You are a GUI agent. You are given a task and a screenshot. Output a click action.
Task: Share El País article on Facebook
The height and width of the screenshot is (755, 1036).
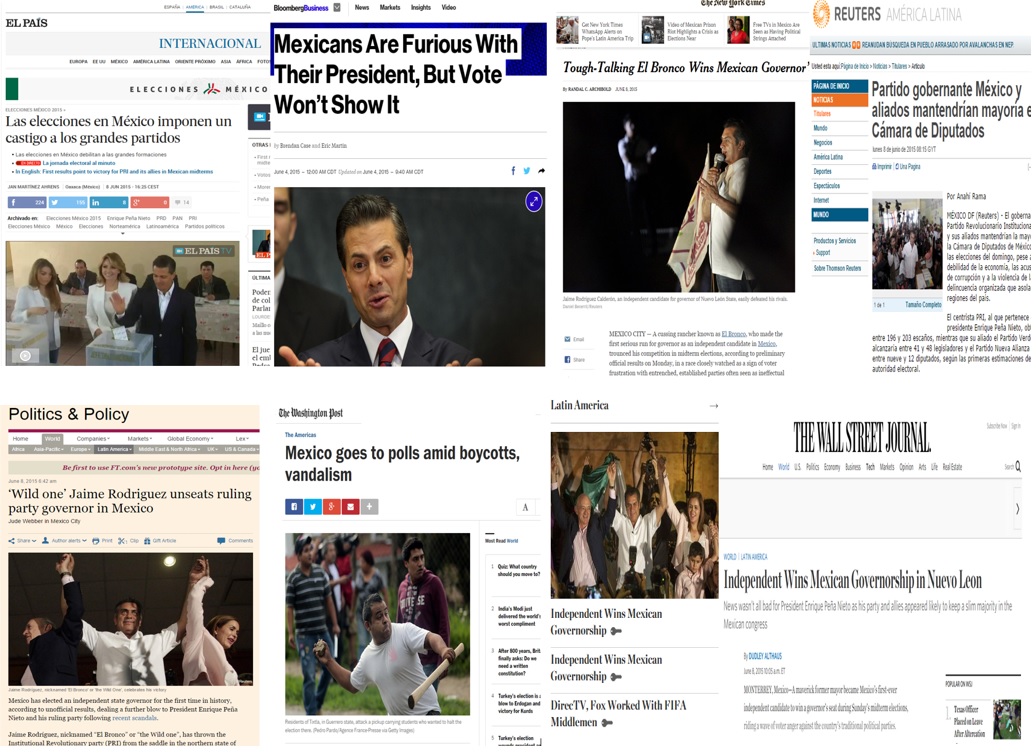click(26, 202)
